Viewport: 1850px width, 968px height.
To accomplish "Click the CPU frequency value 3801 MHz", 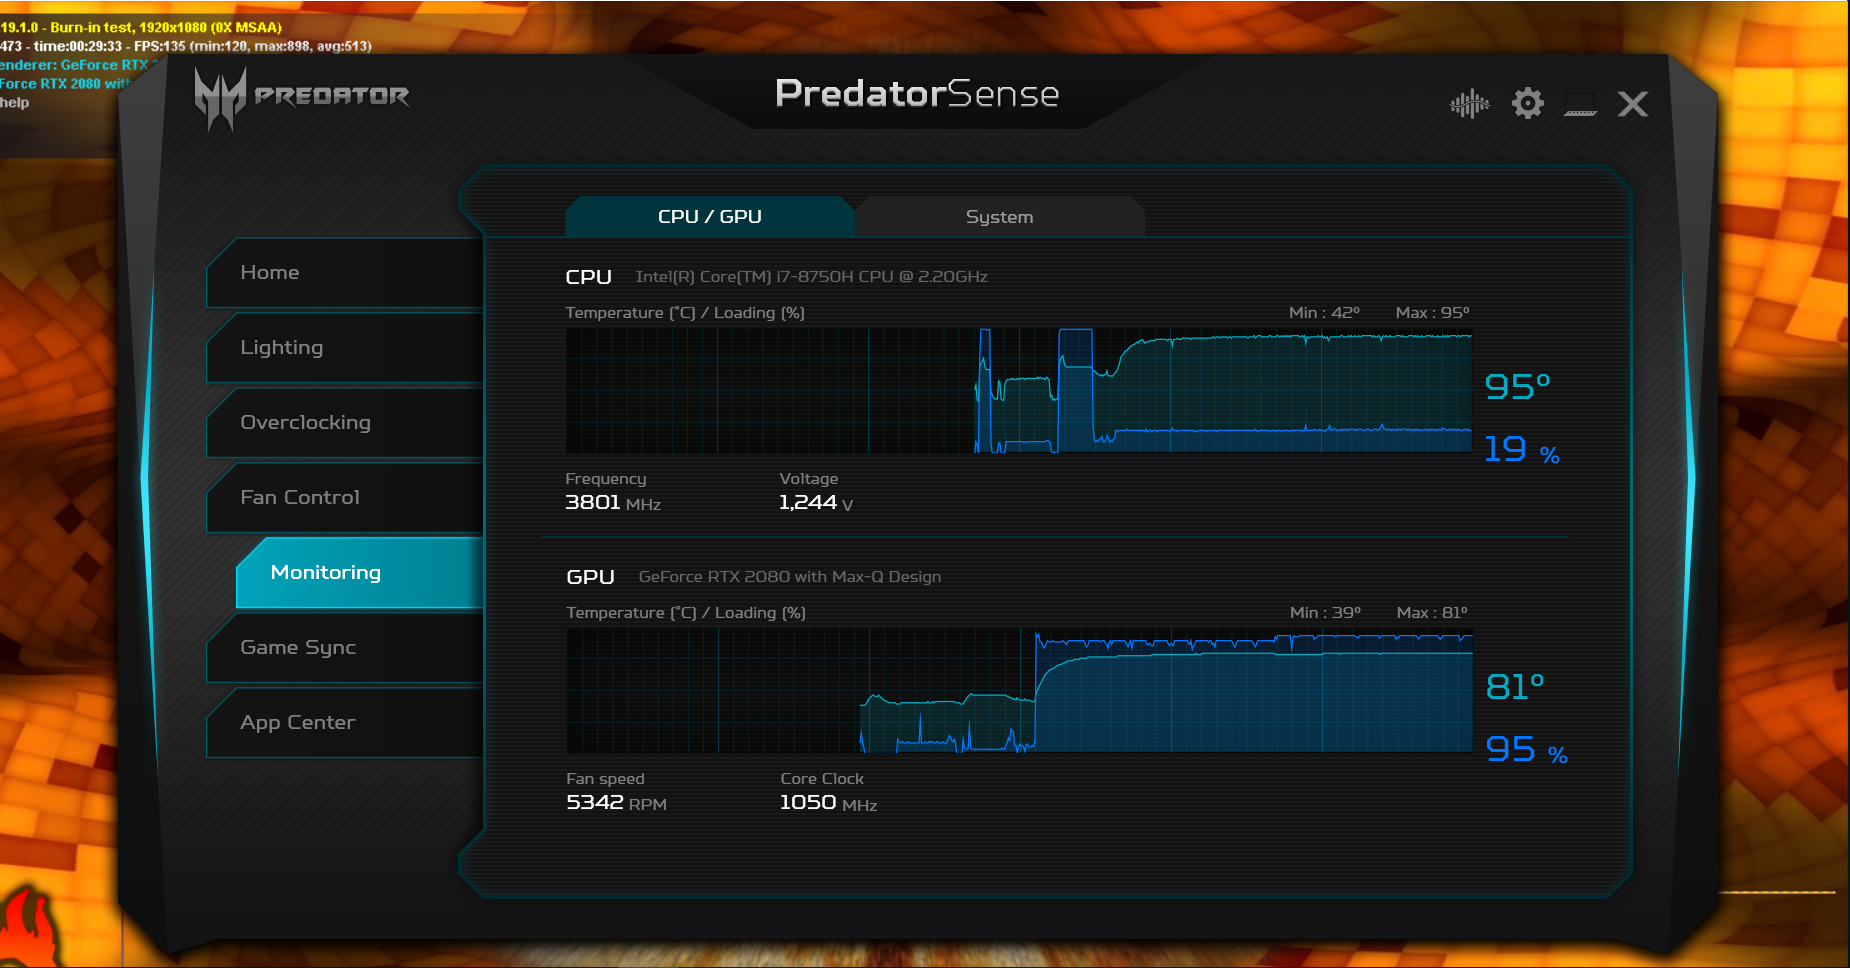I will click(x=613, y=502).
